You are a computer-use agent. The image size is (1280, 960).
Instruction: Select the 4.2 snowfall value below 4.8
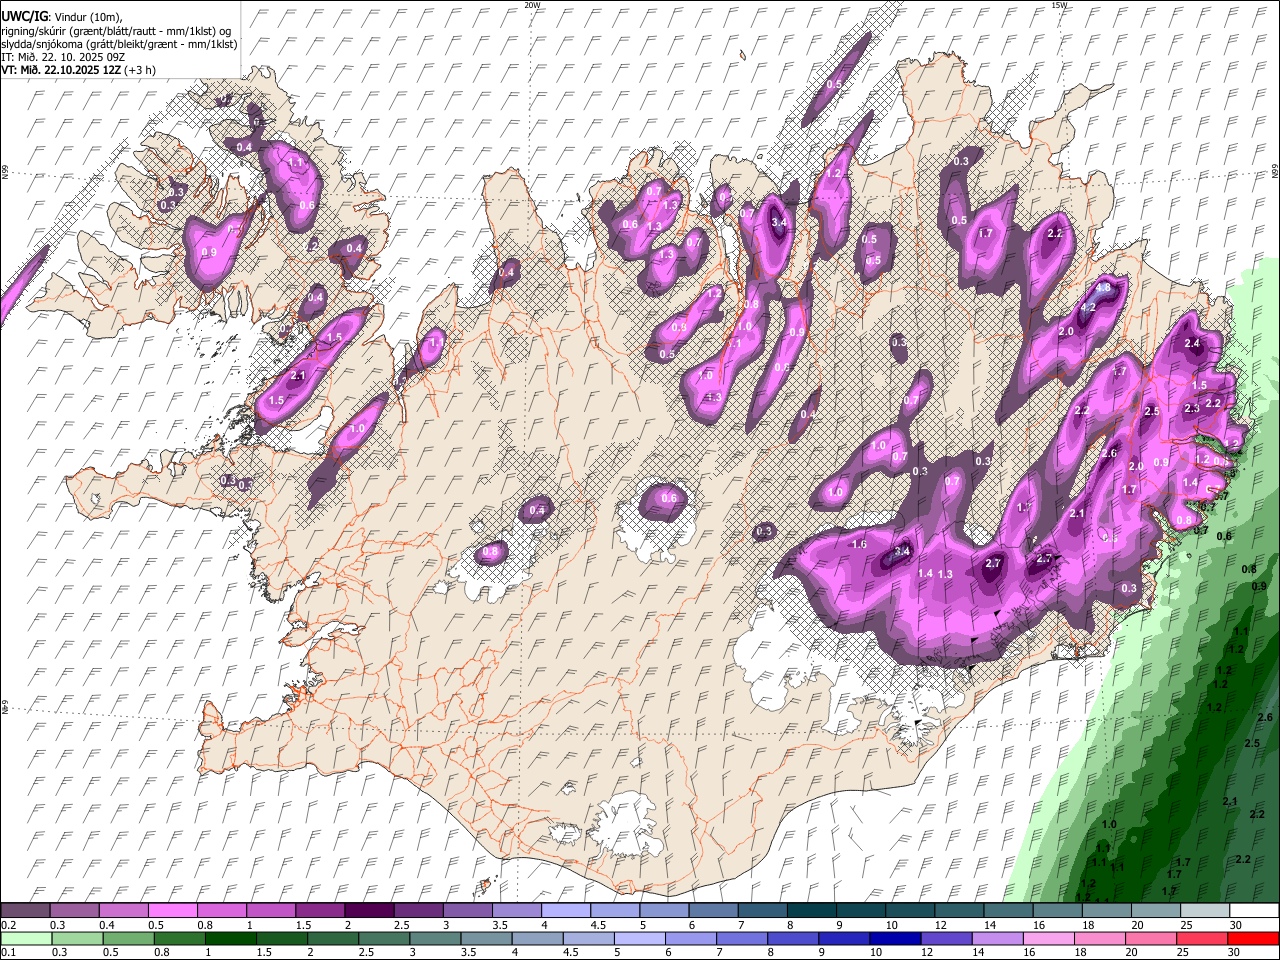(x=1089, y=308)
